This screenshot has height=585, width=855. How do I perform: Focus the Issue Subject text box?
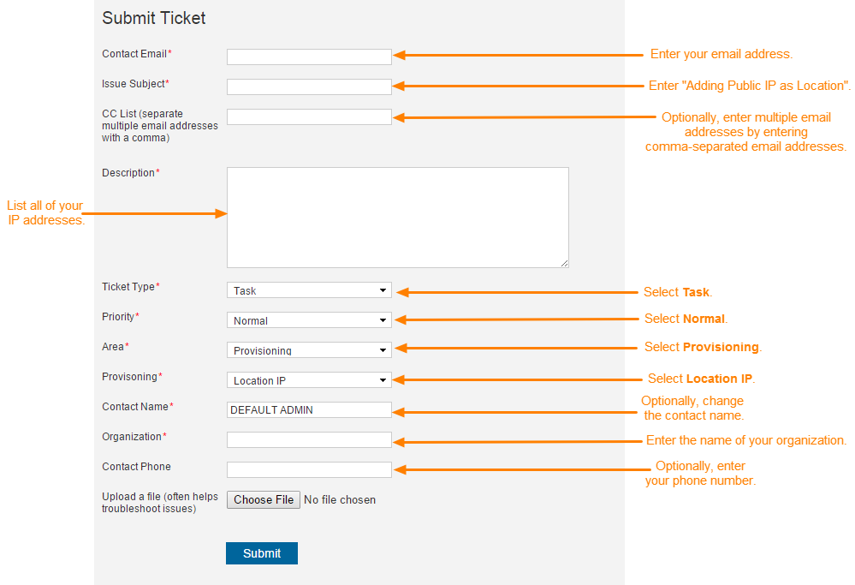tap(309, 87)
